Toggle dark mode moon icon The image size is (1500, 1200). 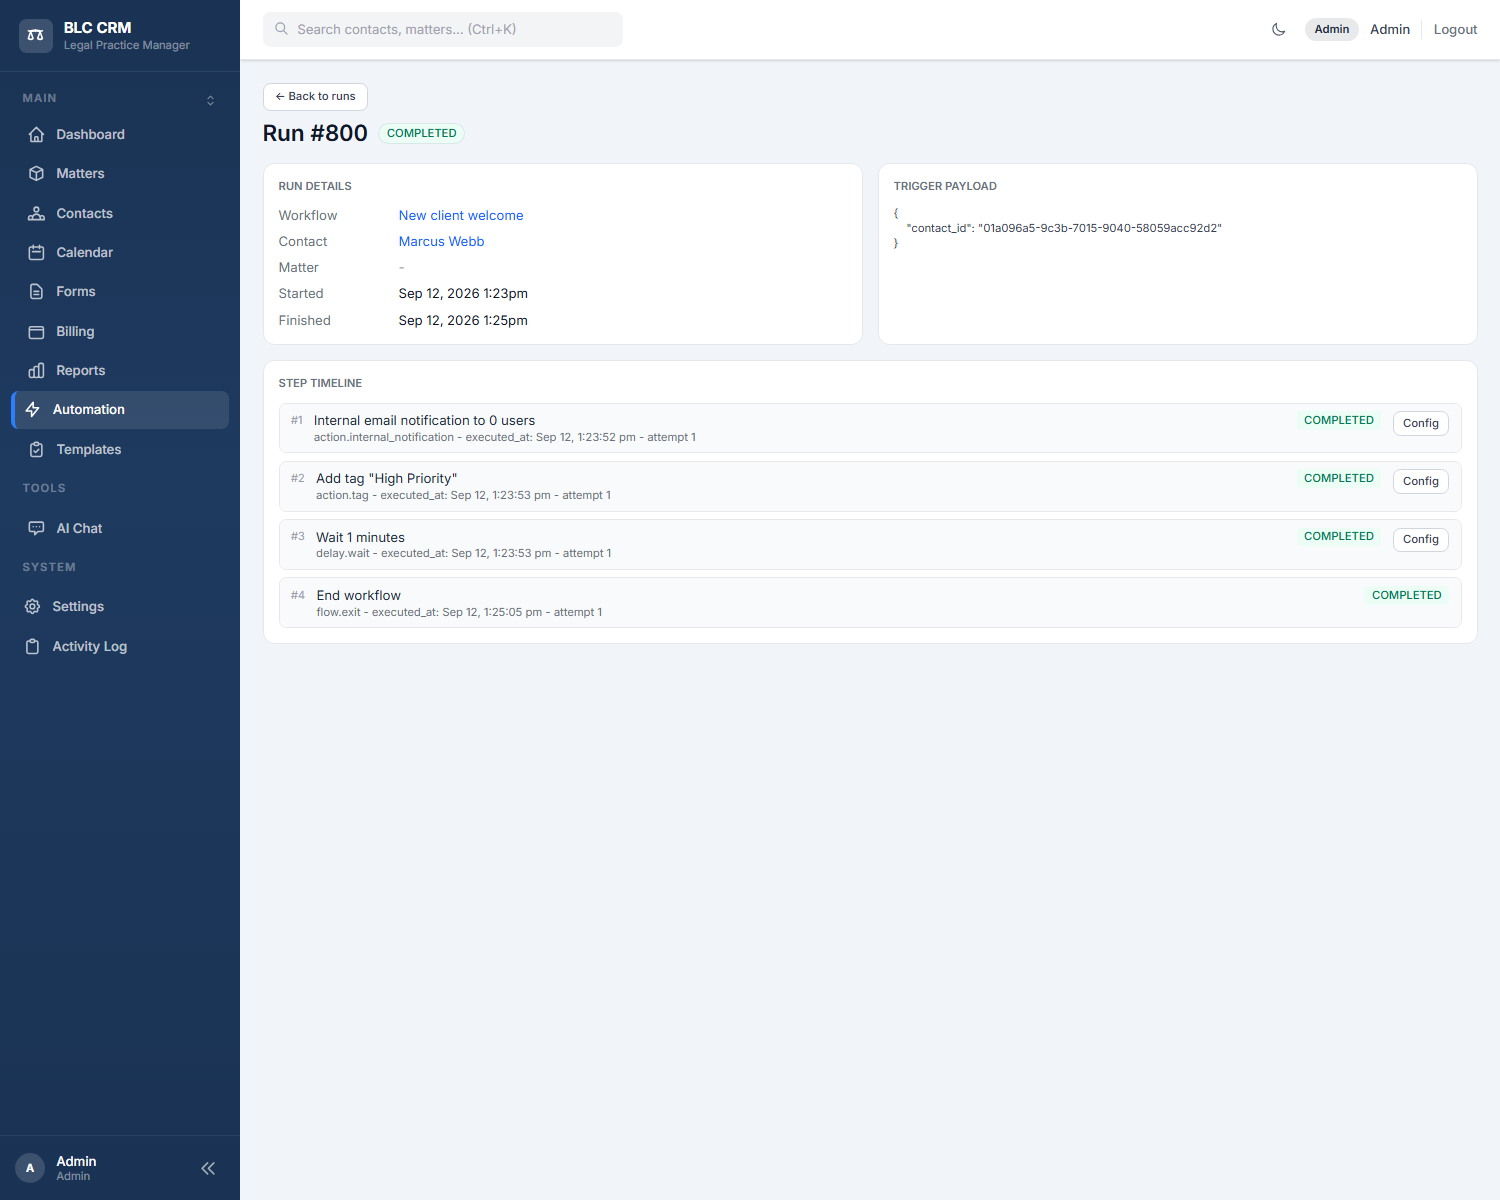pos(1278,29)
